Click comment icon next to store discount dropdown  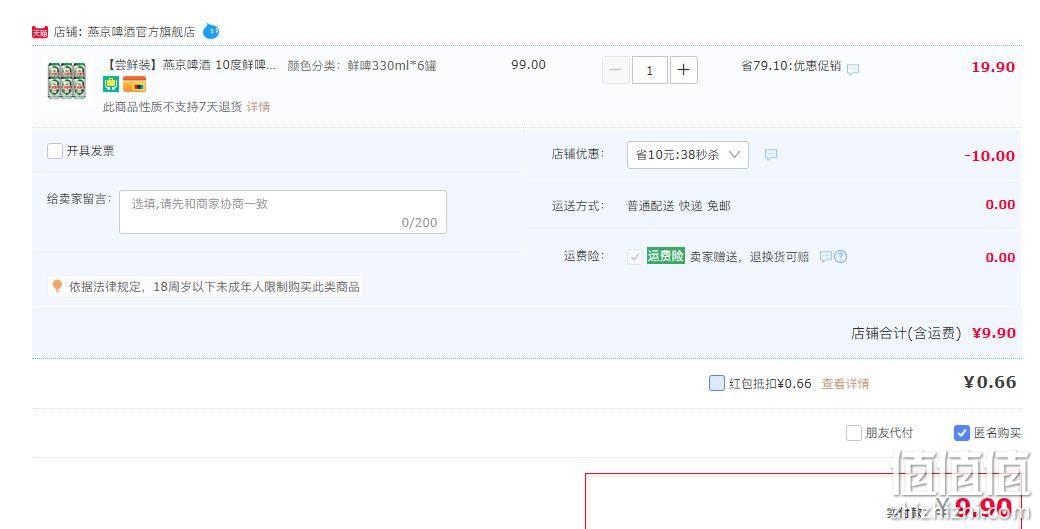click(x=771, y=154)
